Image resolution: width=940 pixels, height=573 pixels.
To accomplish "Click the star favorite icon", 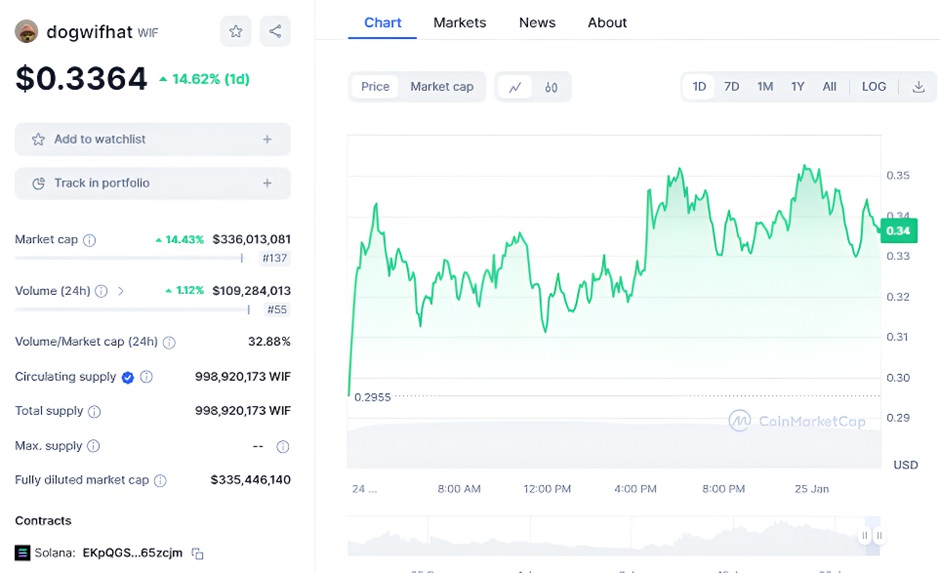I will (x=236, y=31).
